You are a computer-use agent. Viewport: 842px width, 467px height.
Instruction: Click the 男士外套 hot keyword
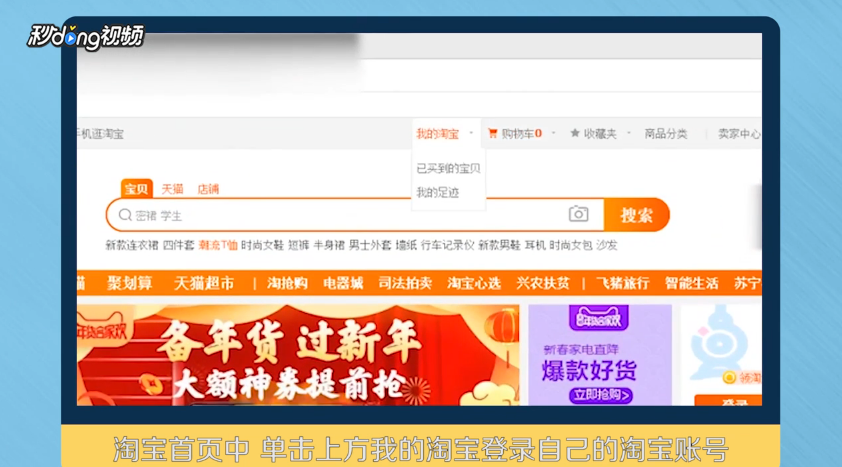click(x=370, y=245)
